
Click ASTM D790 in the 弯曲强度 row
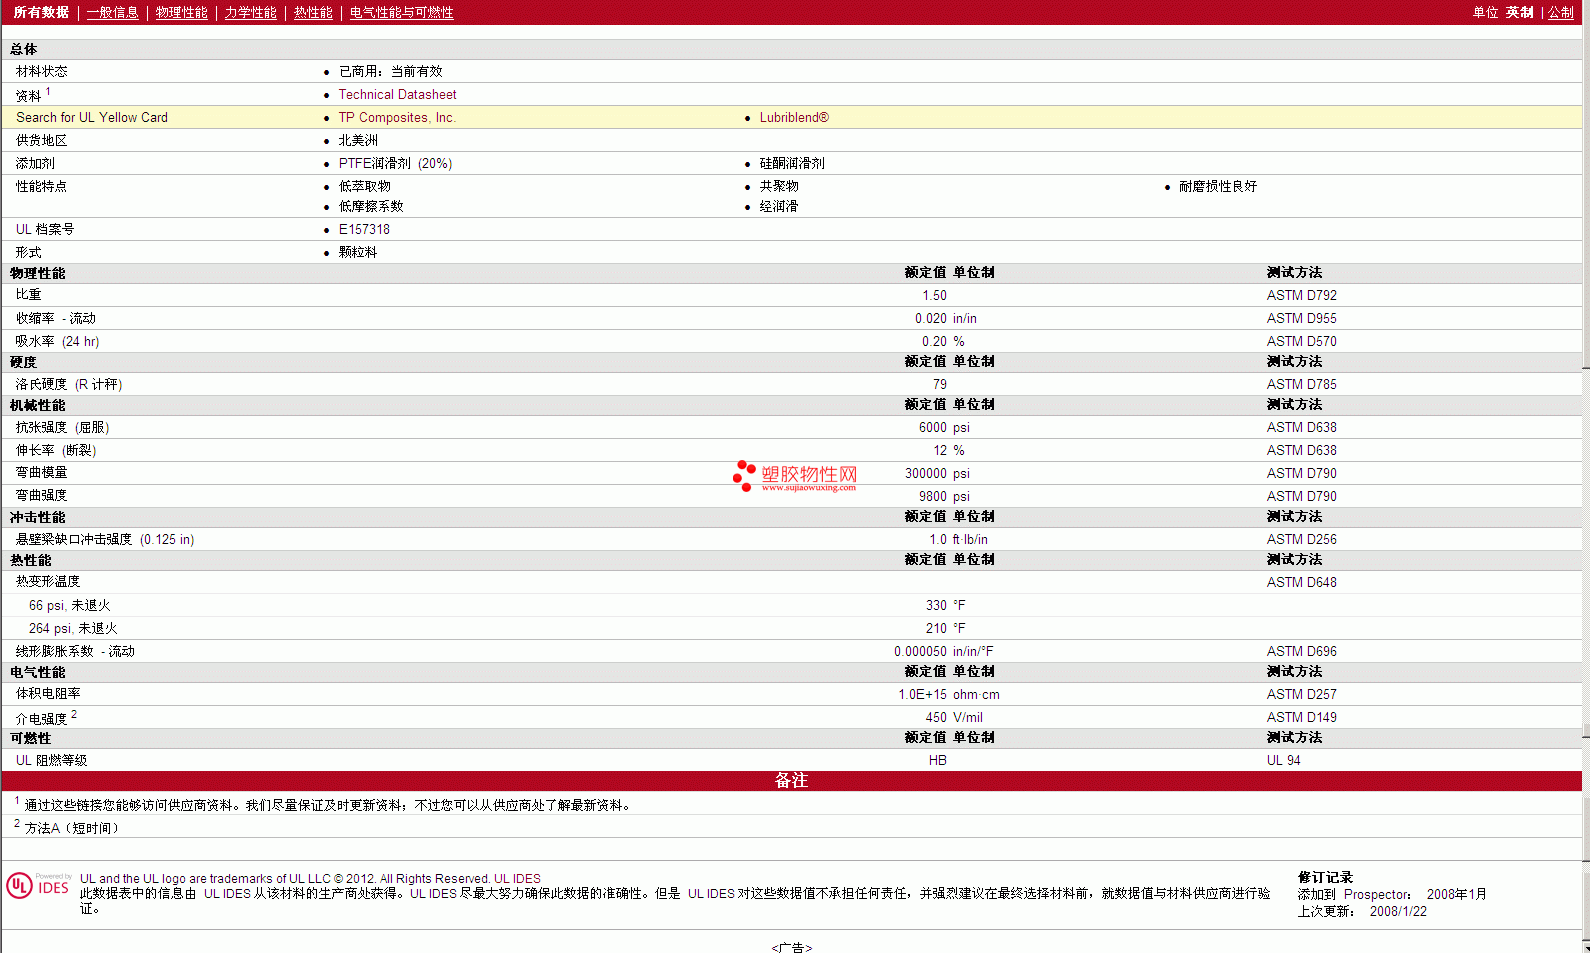1302,497
